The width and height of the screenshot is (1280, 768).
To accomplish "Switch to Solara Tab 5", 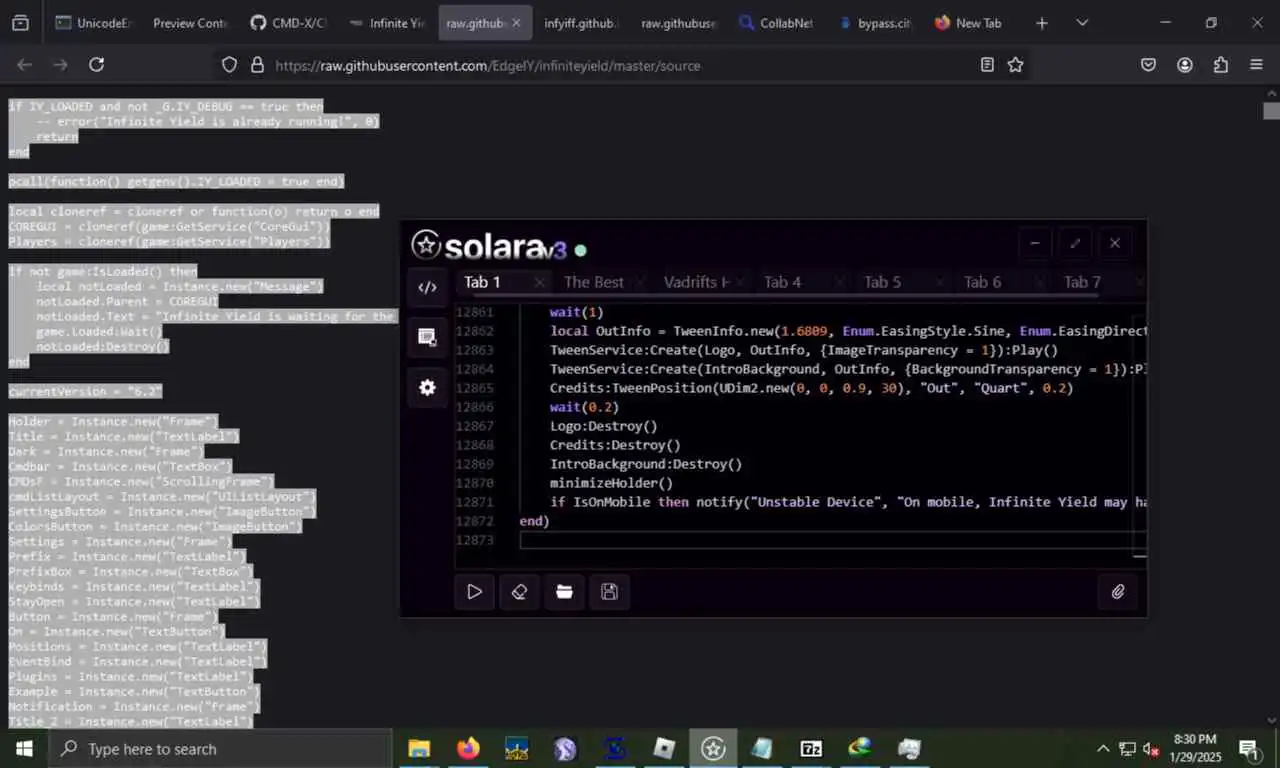I will pyautogui.click(x=882, y=282).
